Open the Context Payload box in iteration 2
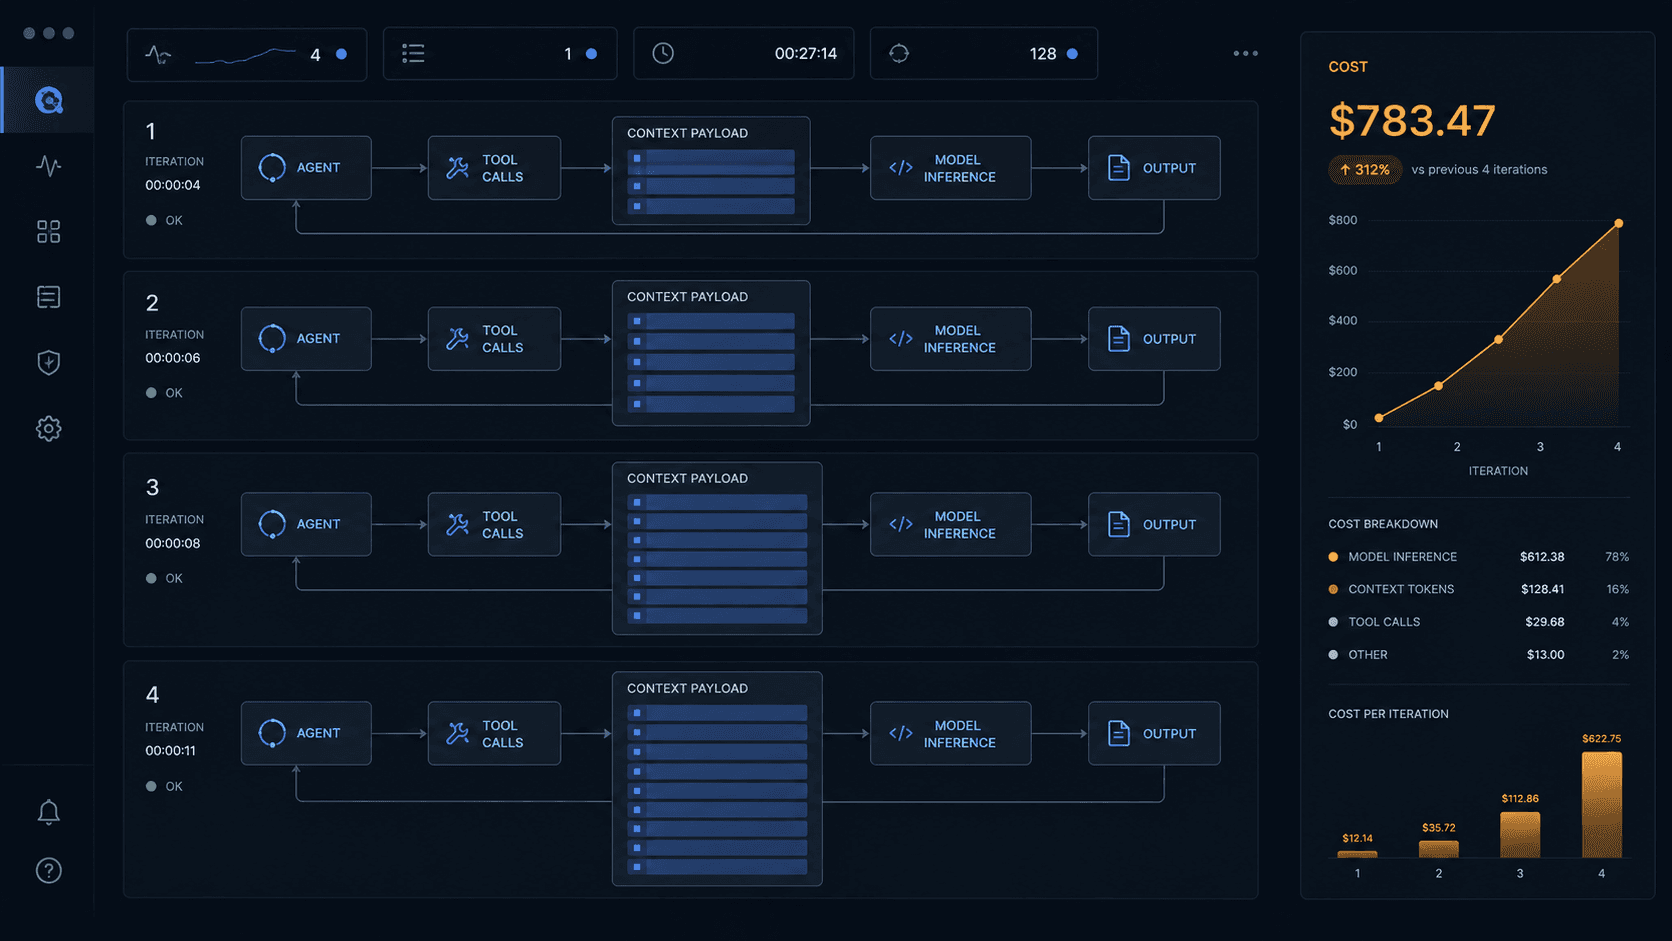This screenshot has height=941, width=1672. pyautogui.click(x=711, y=353)
